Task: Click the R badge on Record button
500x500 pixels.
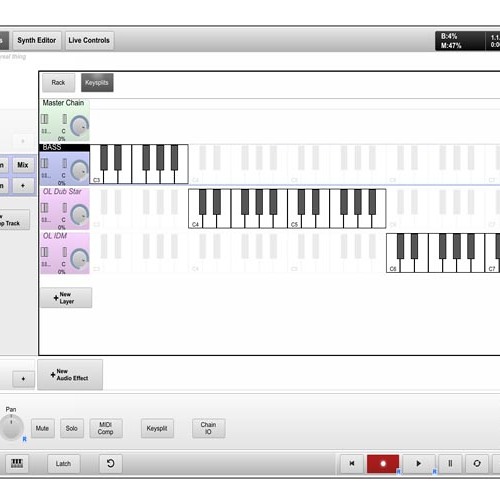Action: 398,471
